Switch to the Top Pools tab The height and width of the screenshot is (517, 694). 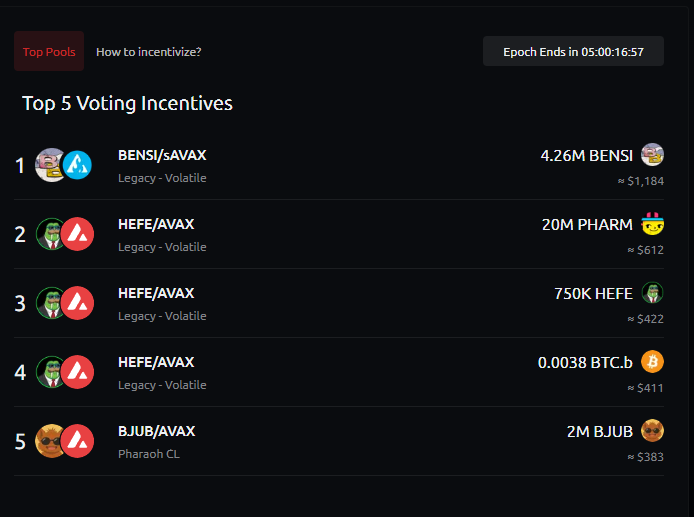49,51
